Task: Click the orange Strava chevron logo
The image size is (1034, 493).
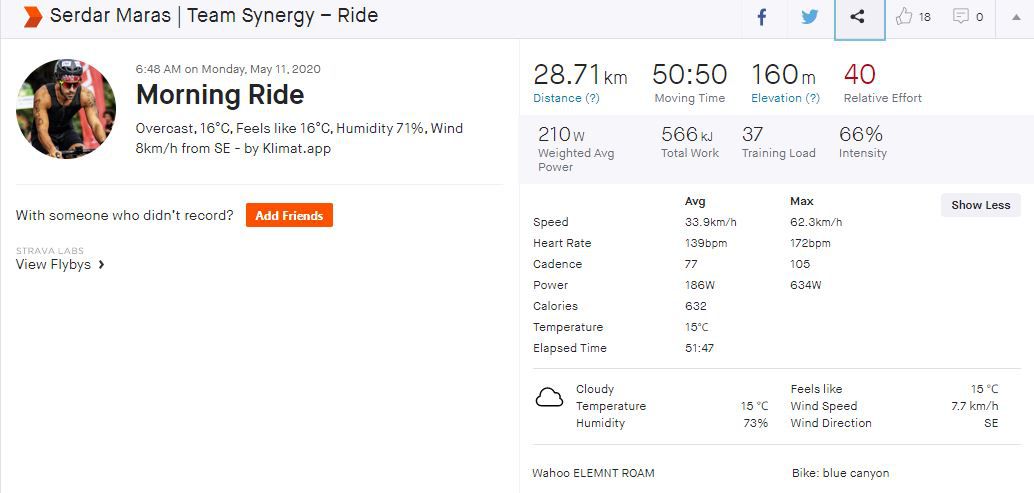Action: (x=32, y=16)
